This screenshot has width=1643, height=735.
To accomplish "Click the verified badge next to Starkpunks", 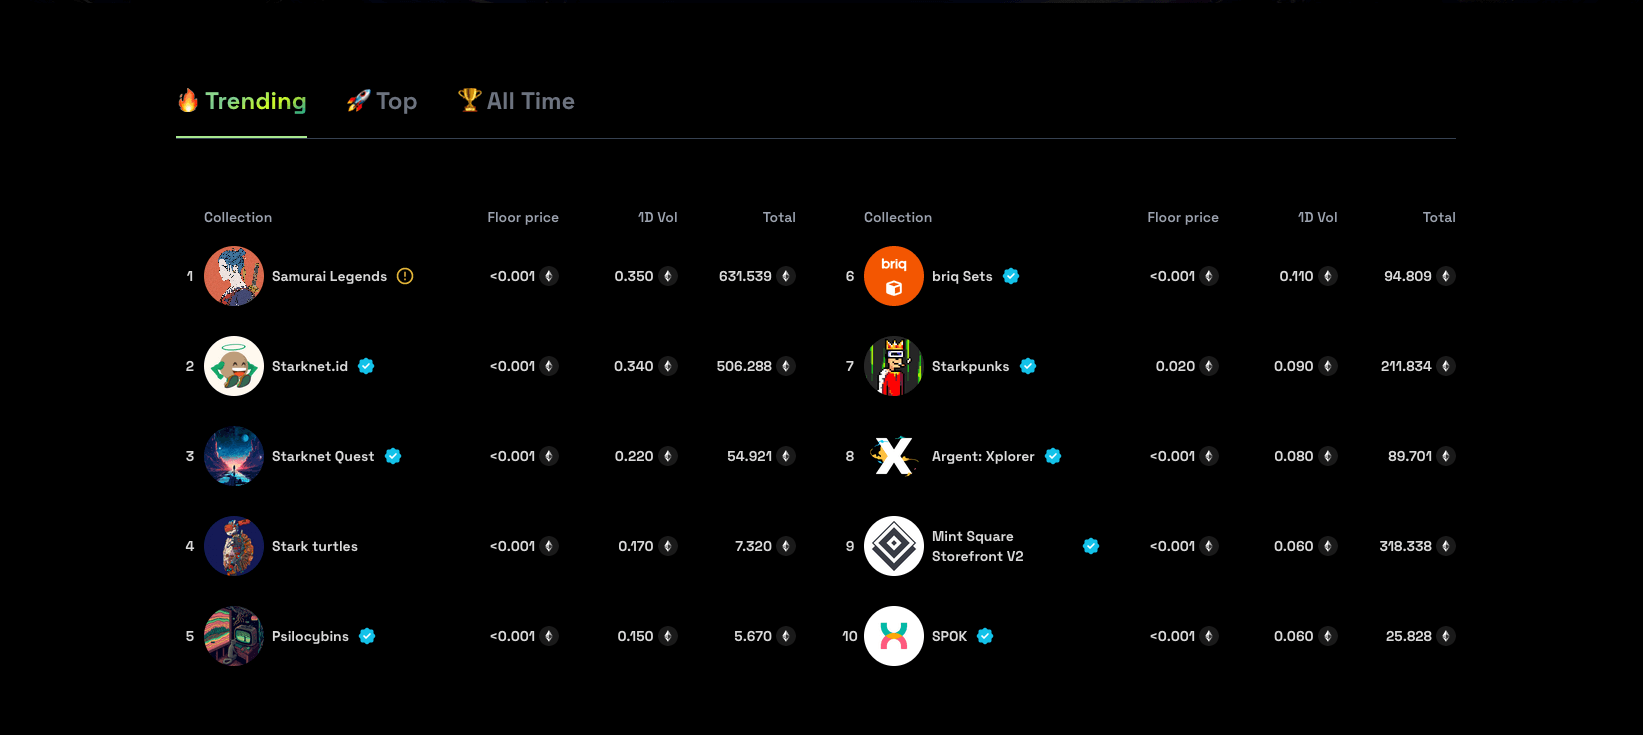I will click(1028, 366).
